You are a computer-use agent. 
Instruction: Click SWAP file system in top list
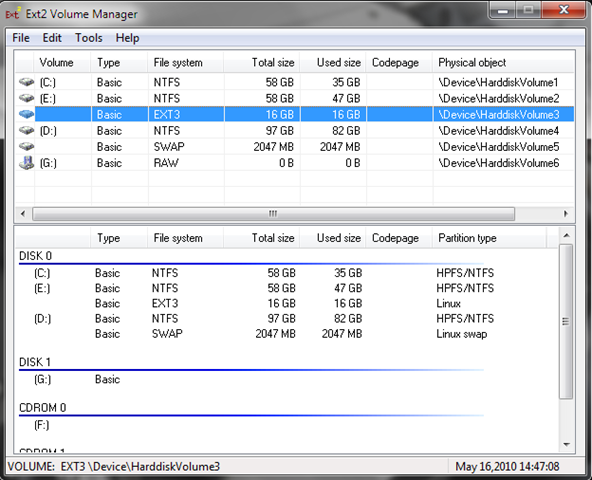coord(169,147)
